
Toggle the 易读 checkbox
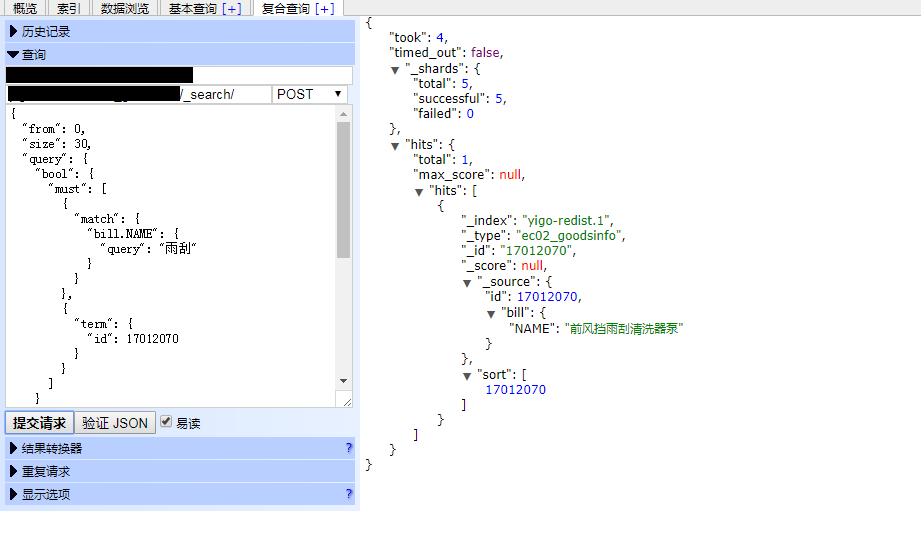[166, 421]
